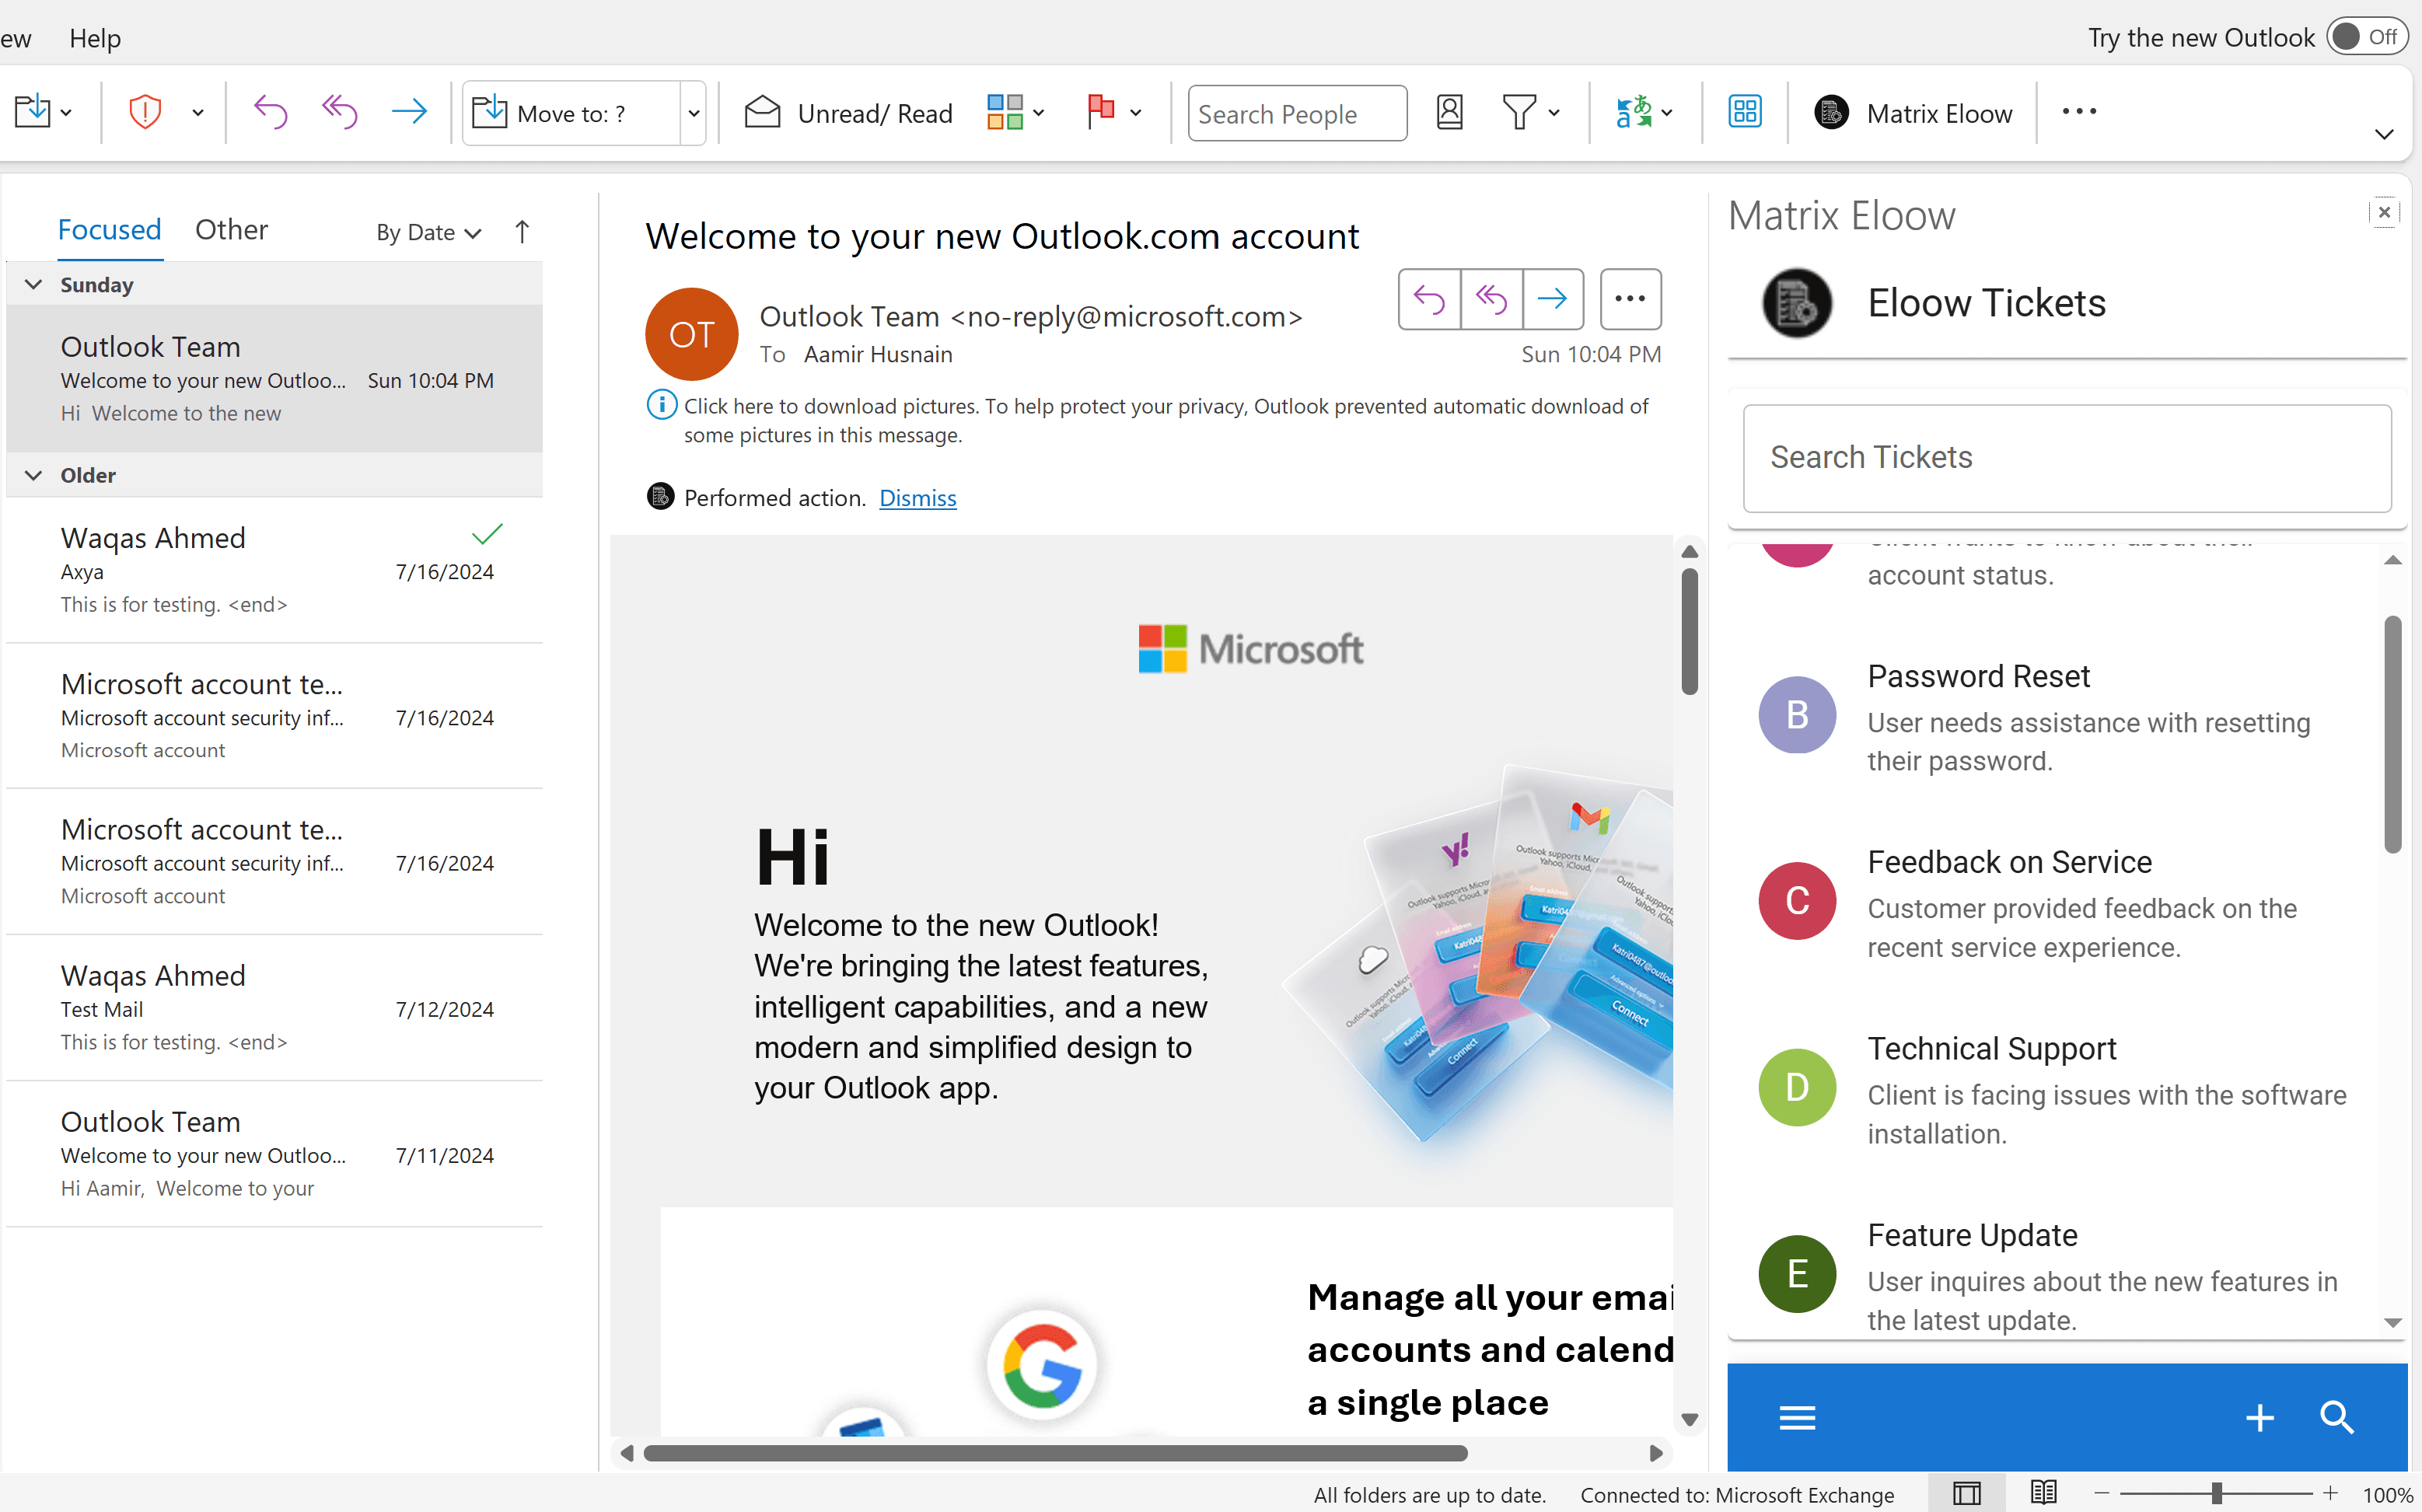Open By Date sort dropdown
The height and width of the screenshot is (1512, 2422).
tap(429, 232)
